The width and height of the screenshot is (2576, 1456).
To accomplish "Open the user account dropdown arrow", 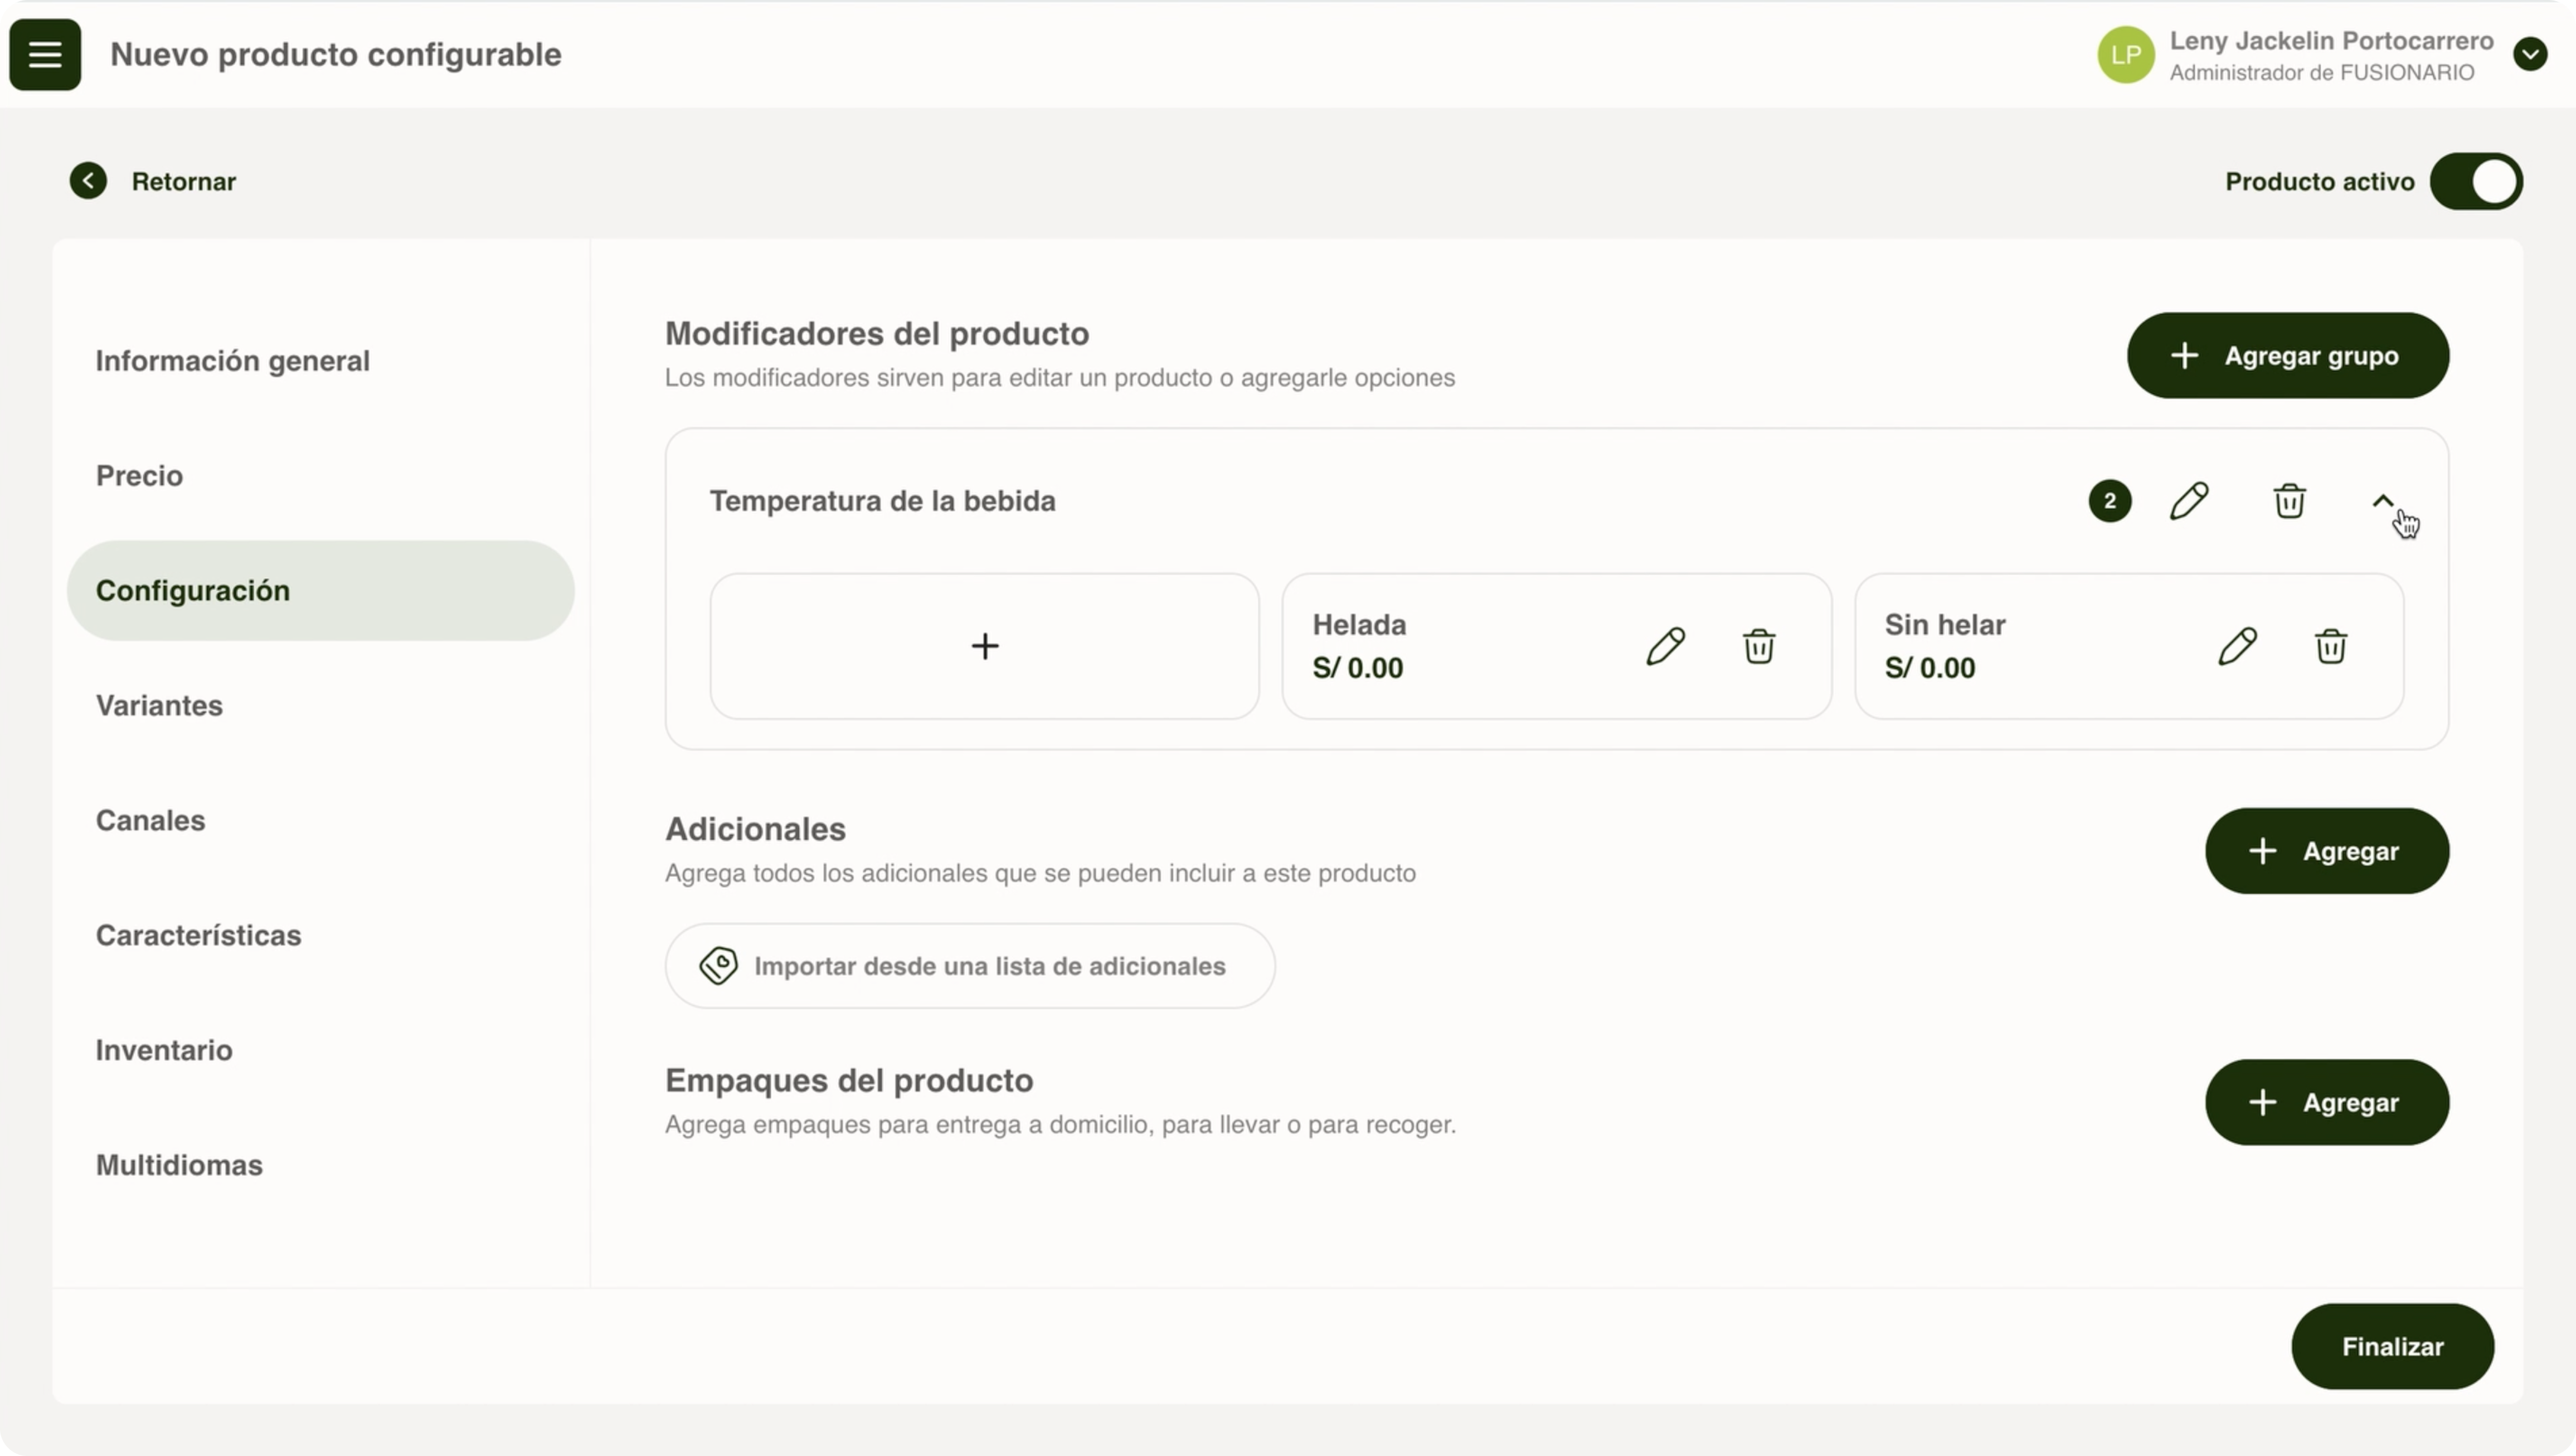I will (2530, 54).
